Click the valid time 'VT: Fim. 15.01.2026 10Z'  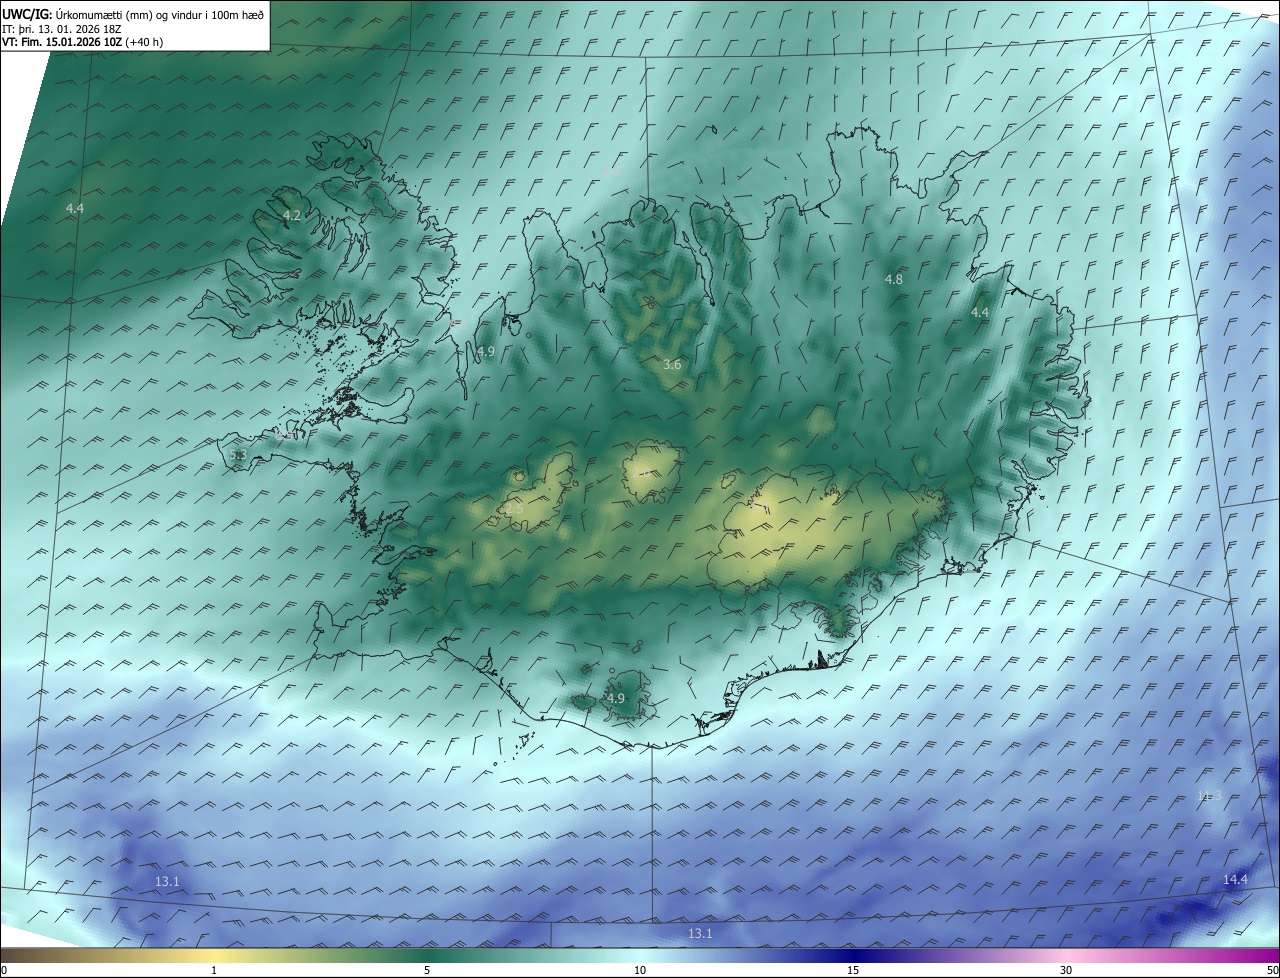click(x=64, y=42)
